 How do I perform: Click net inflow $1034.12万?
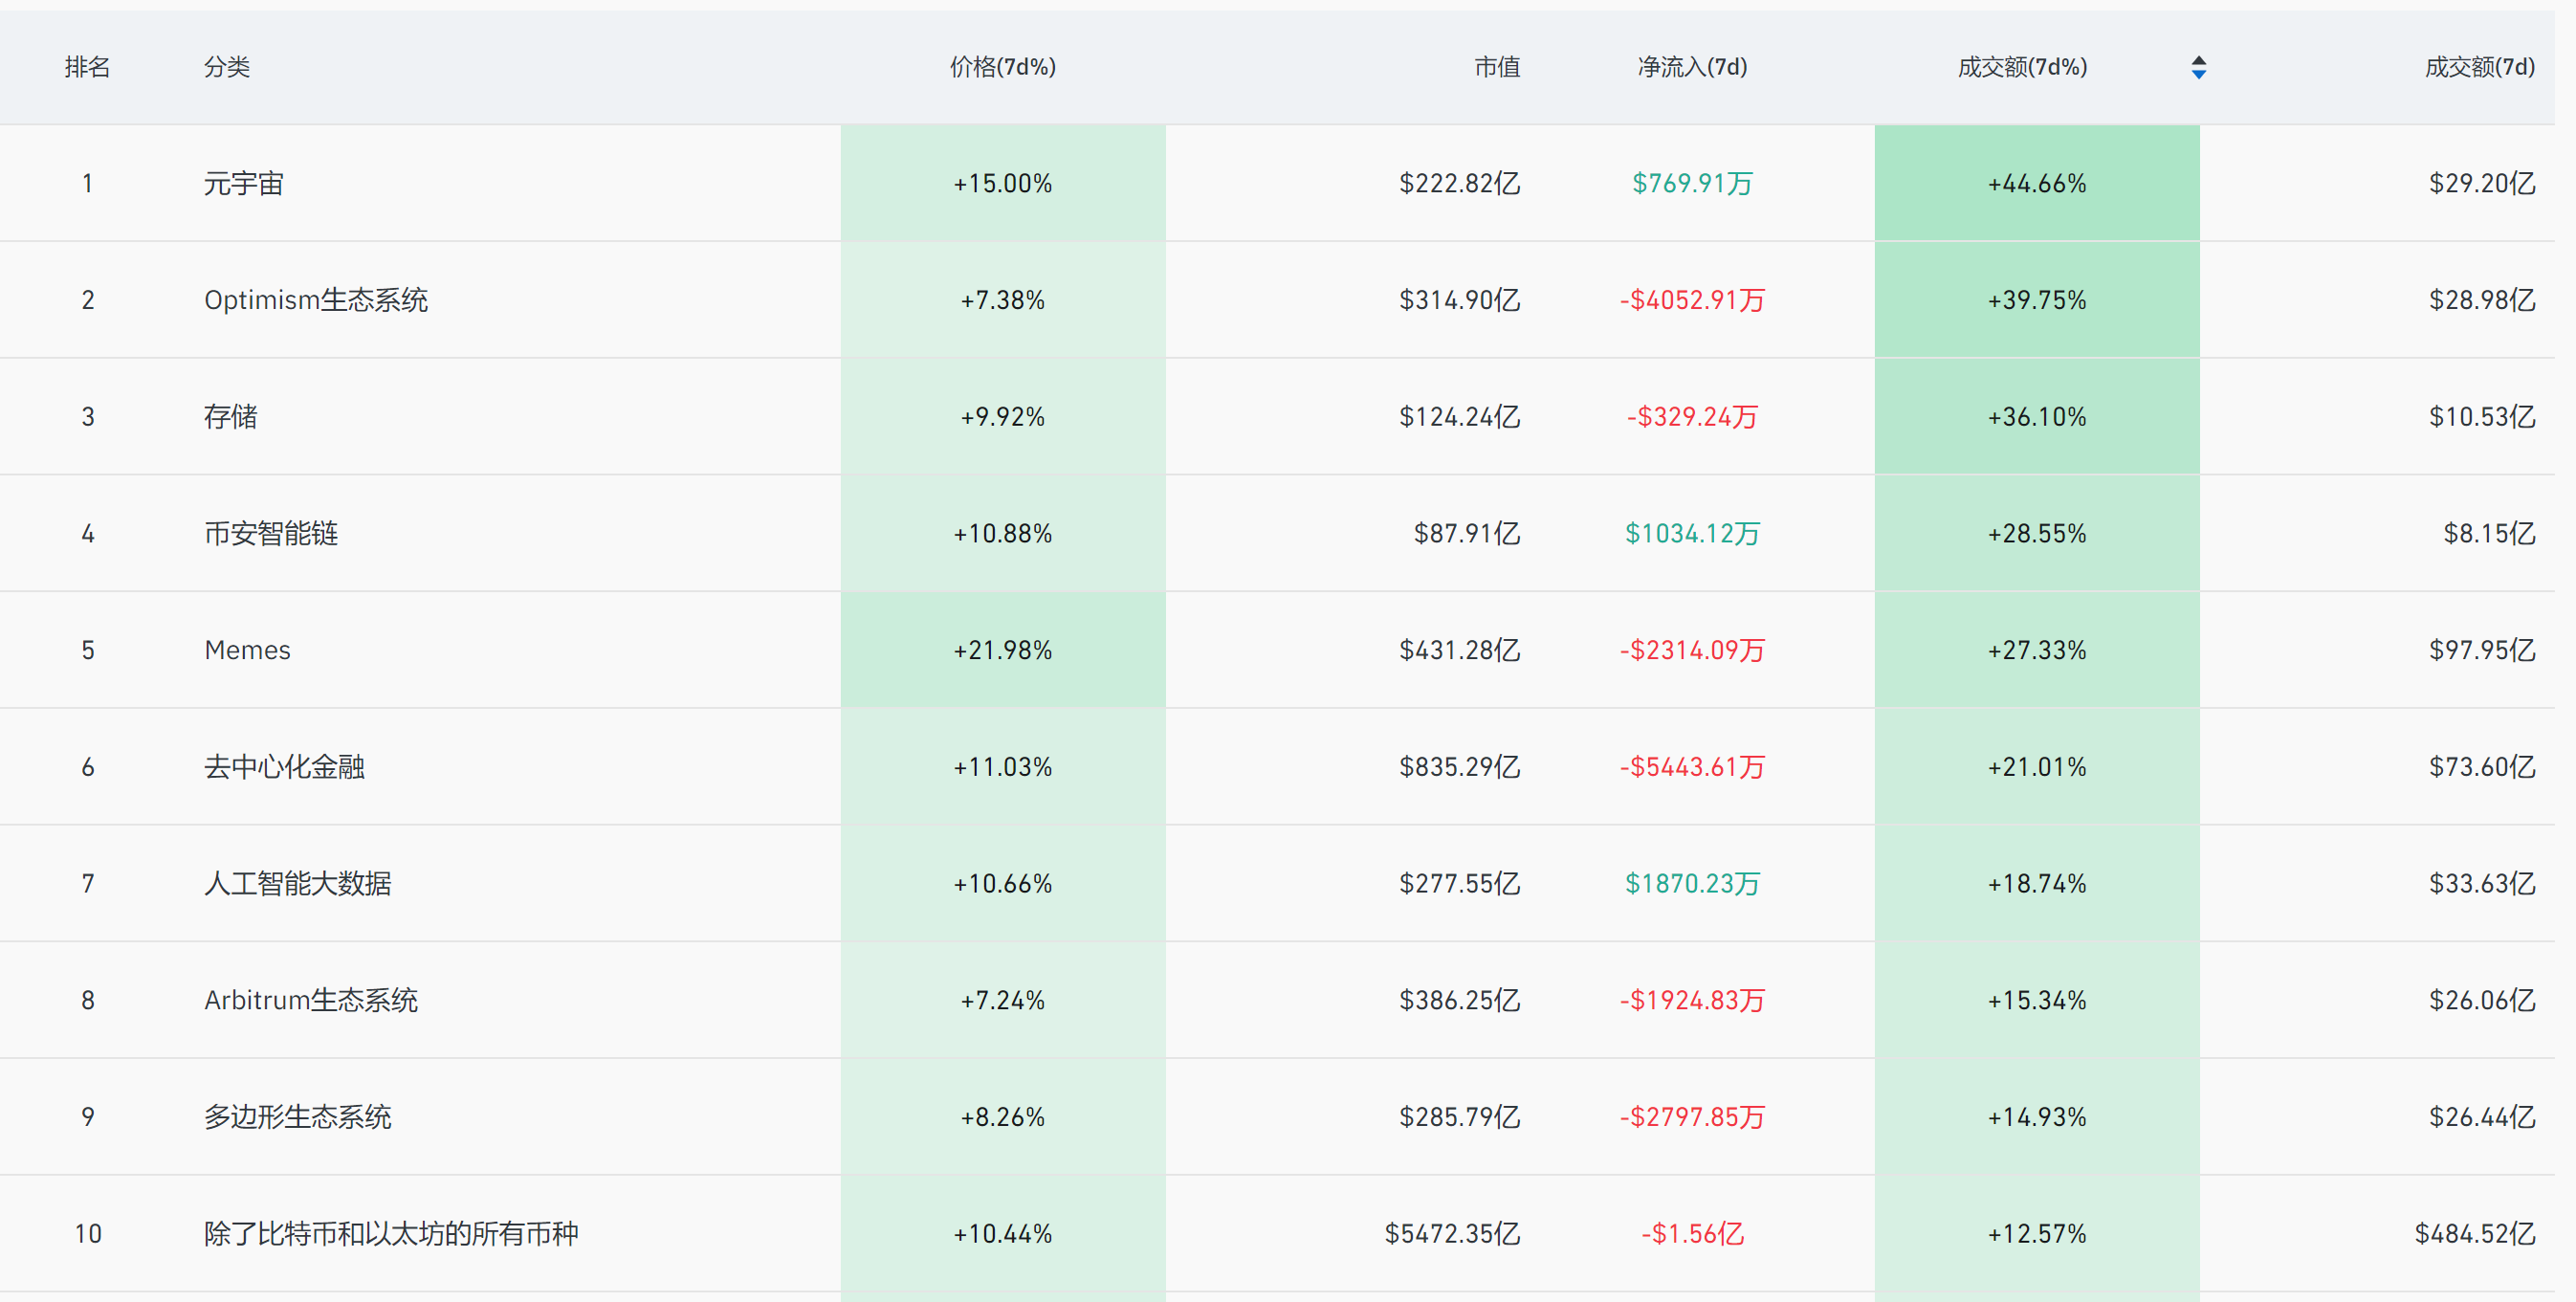(x=1692, y=534)
